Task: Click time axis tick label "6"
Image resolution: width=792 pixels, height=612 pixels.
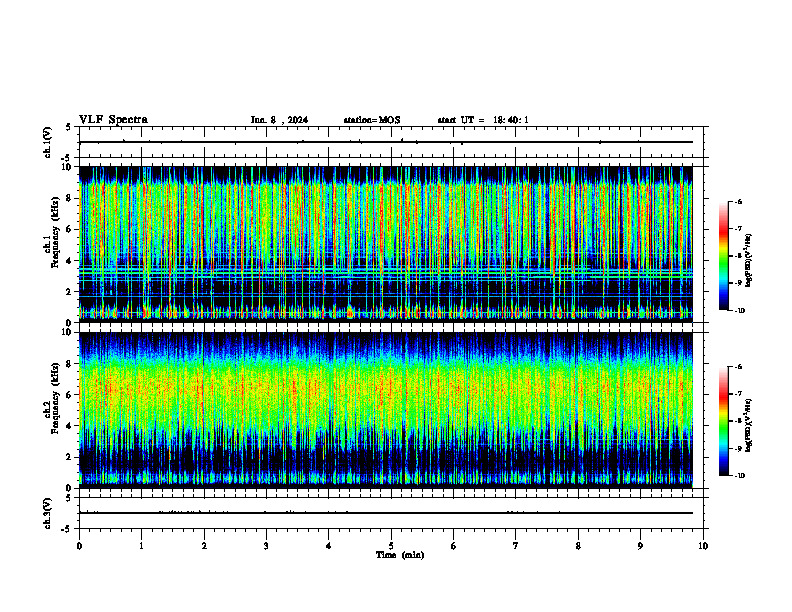Action: (x=454, y=546)
